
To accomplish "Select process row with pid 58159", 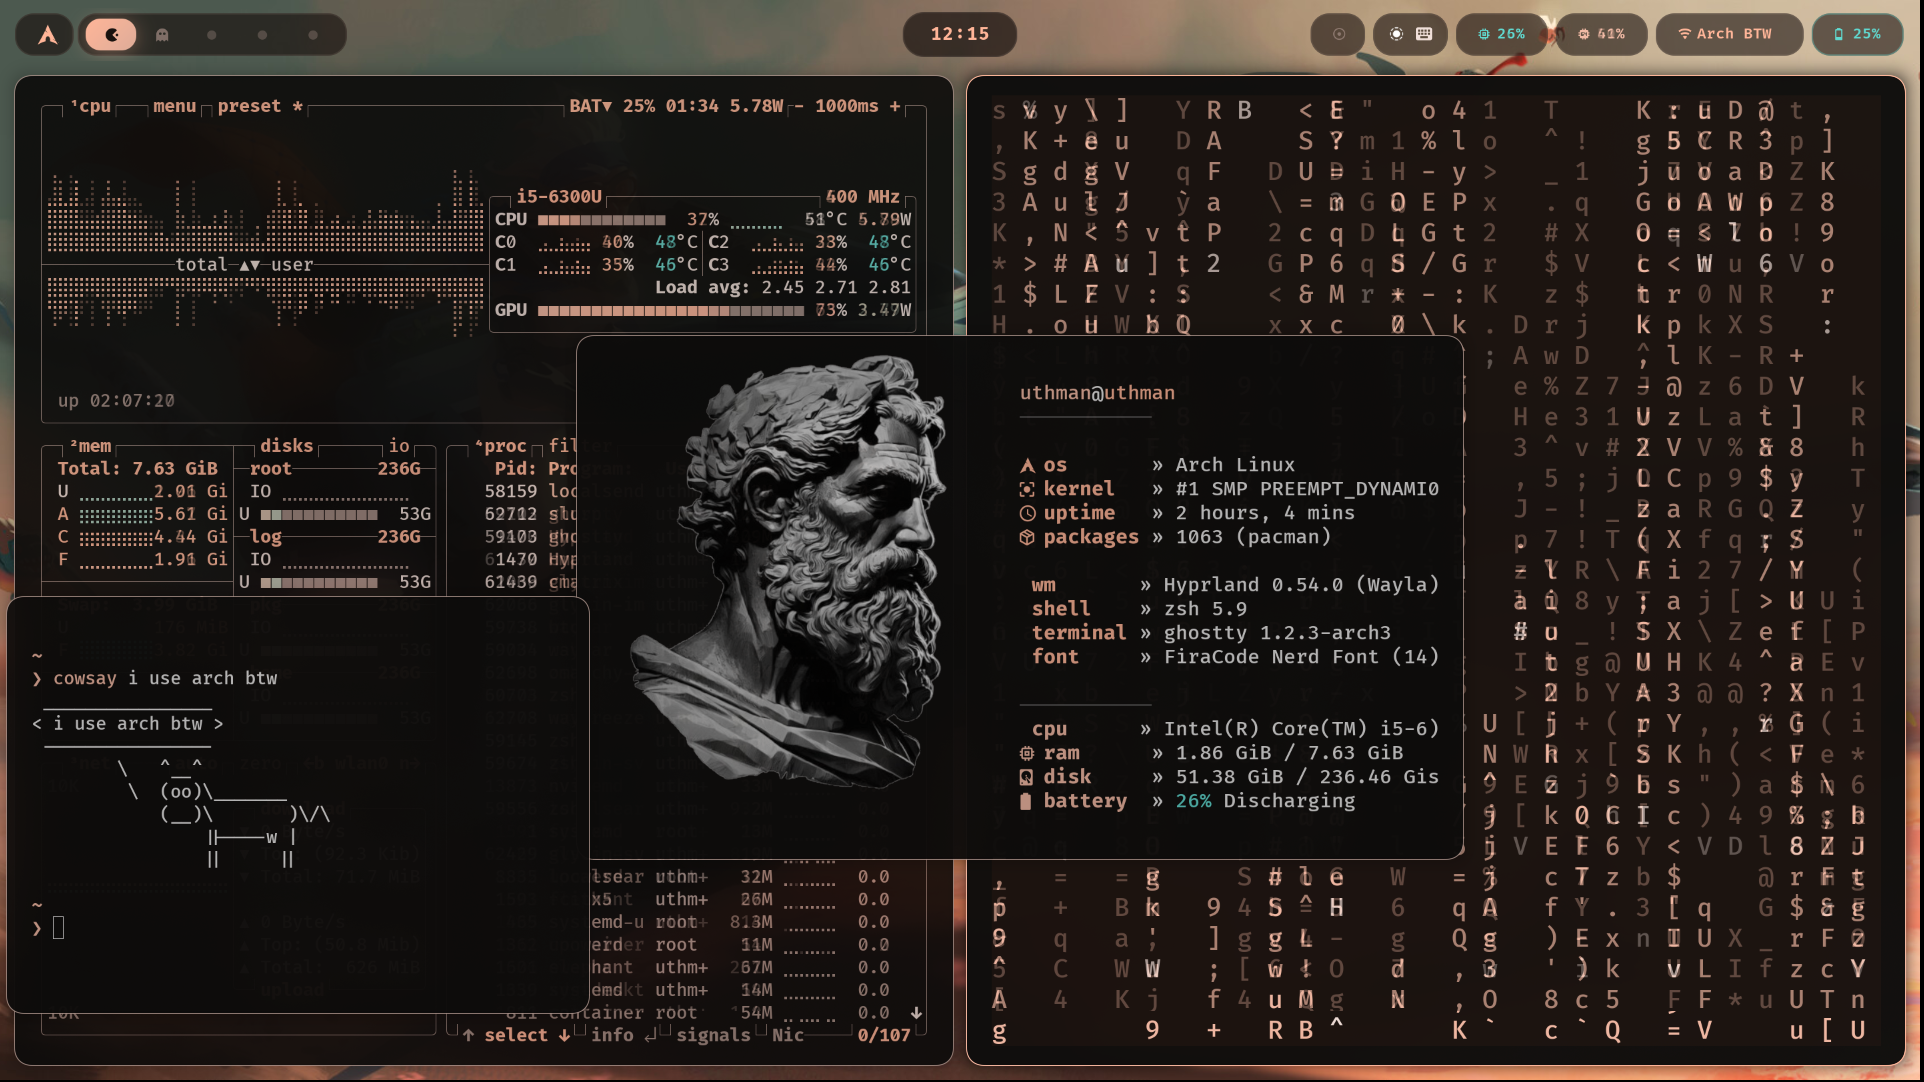I will click(x=530, y=492).
